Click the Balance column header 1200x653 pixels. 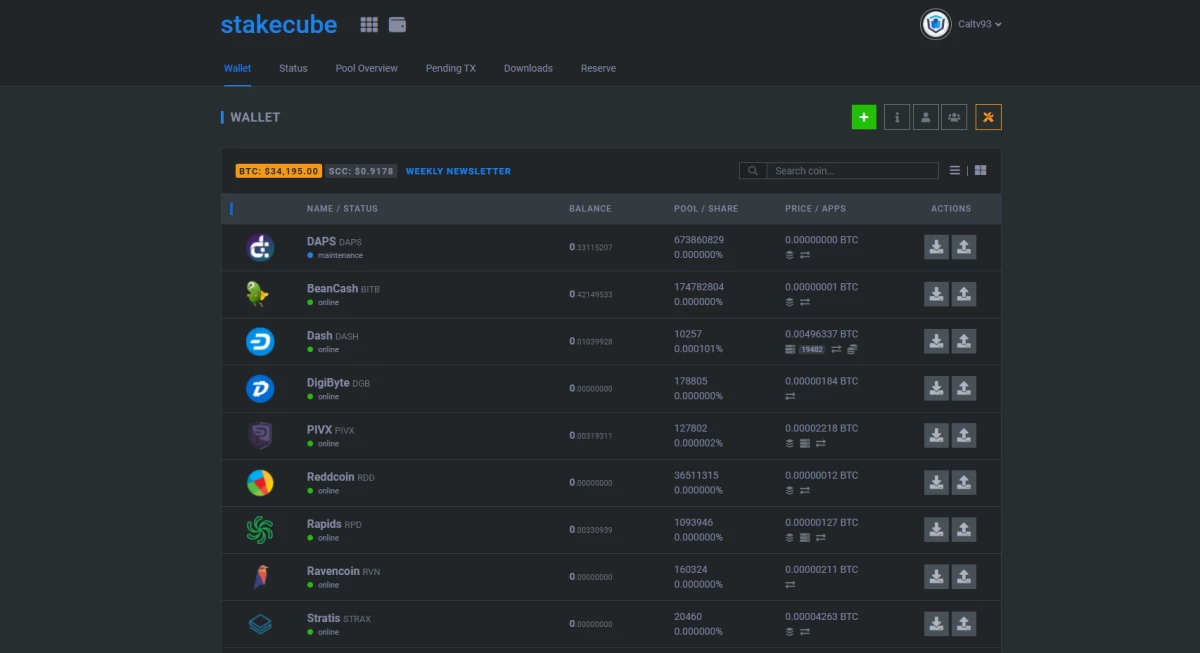pyautogui.click(x=590, y=209)
